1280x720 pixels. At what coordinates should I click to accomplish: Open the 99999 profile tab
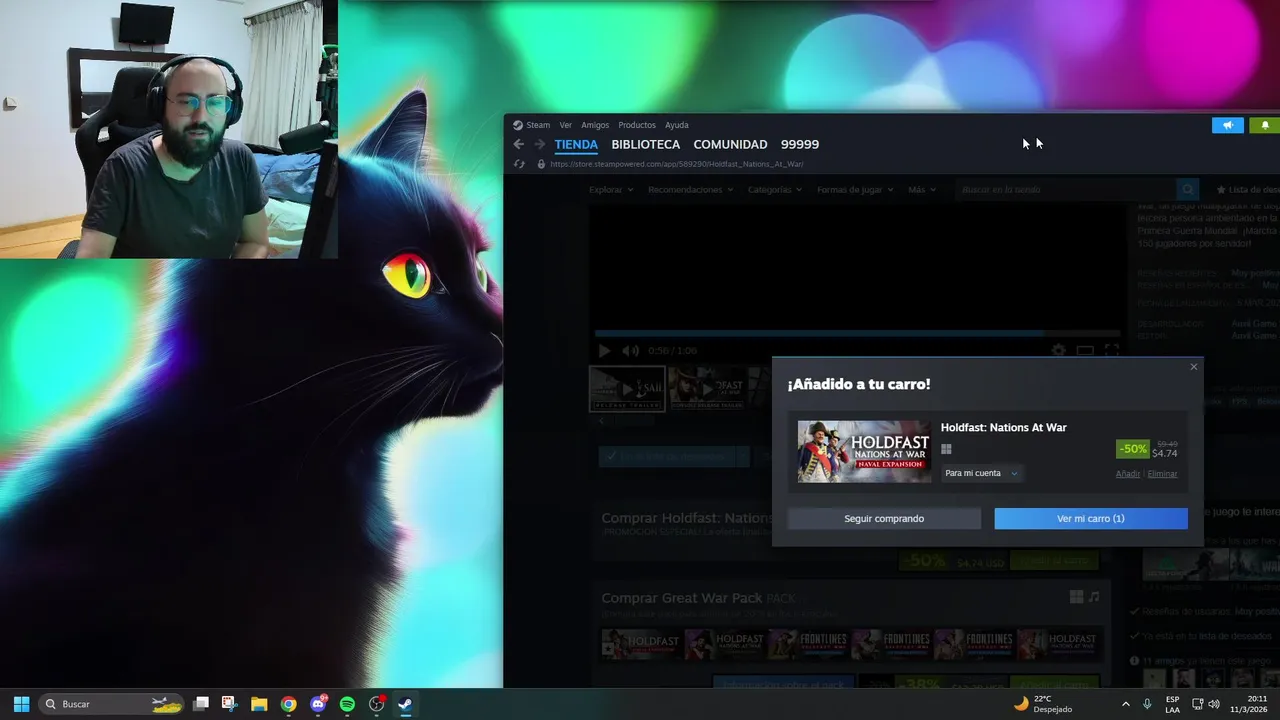800,144
